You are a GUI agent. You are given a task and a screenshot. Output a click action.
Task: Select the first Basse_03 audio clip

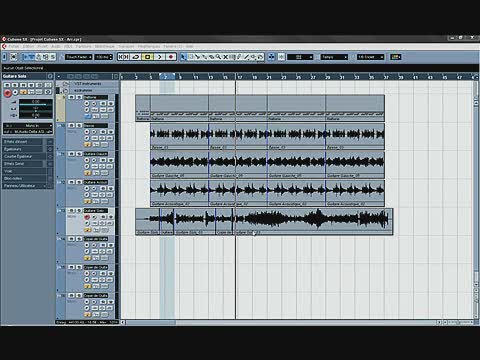[x=179, y=136]
